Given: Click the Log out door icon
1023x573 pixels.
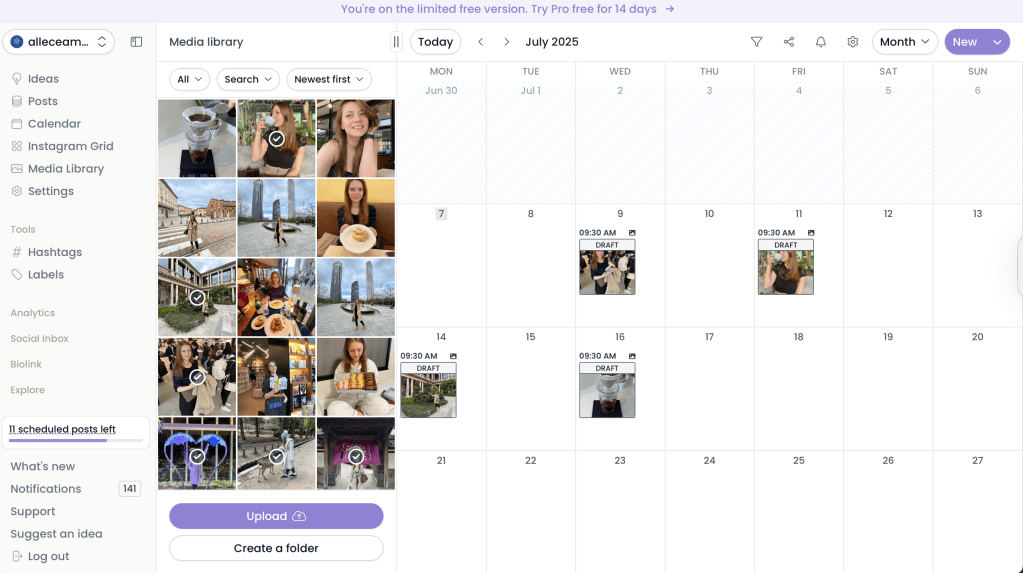Looking at the screenshot, I should coord(17,556).
